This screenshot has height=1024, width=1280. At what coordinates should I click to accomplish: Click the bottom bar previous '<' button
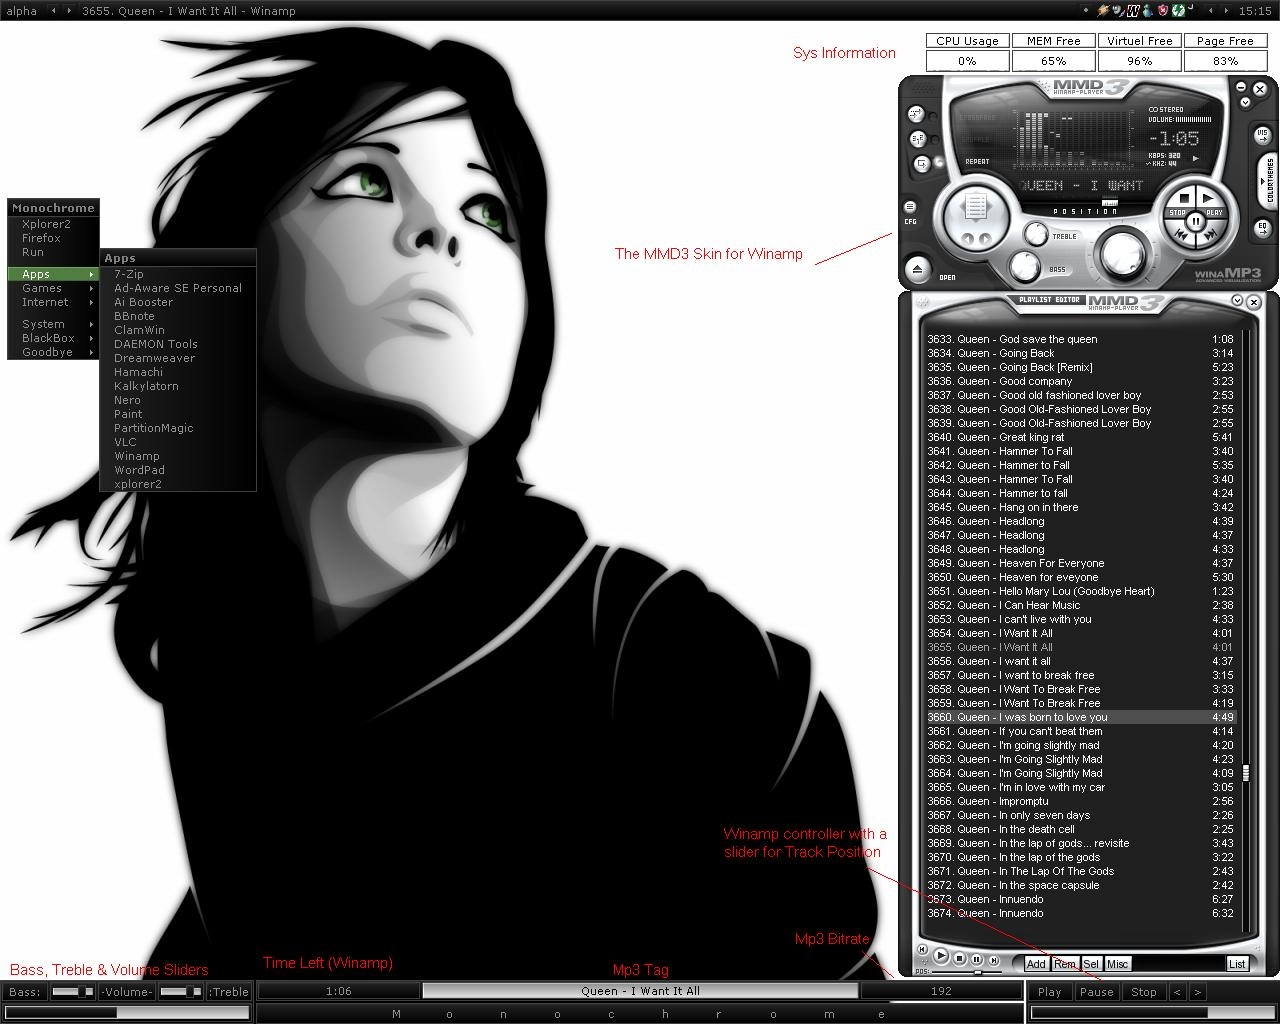[x=1178, y=992]
